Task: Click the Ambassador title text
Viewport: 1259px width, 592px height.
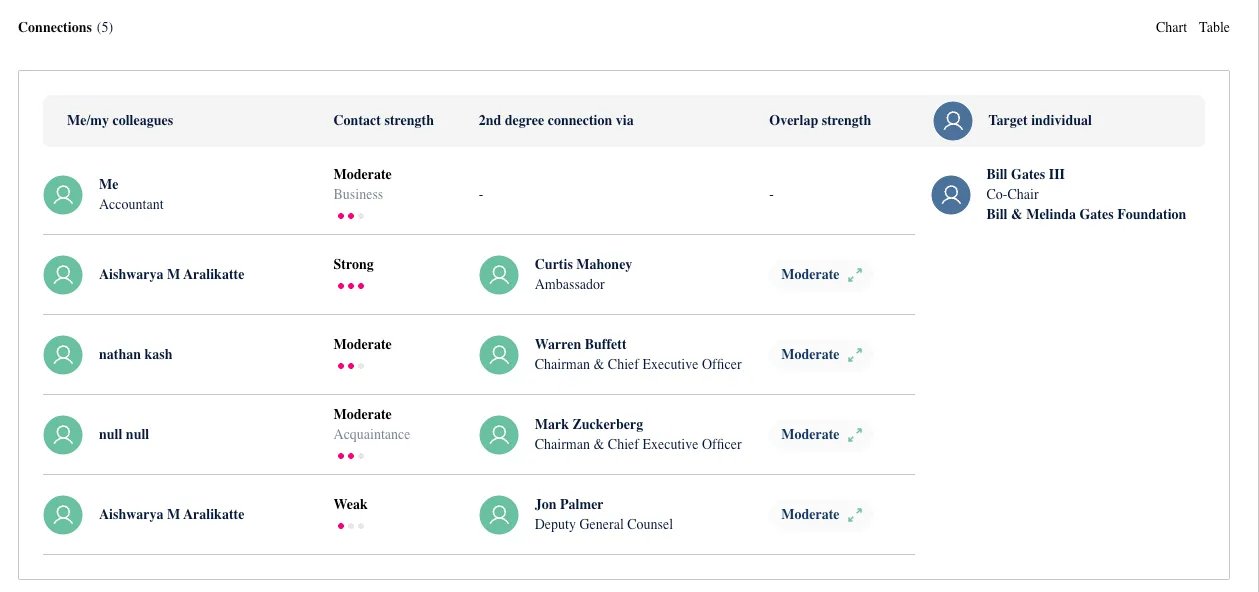Action: (570, 285)
